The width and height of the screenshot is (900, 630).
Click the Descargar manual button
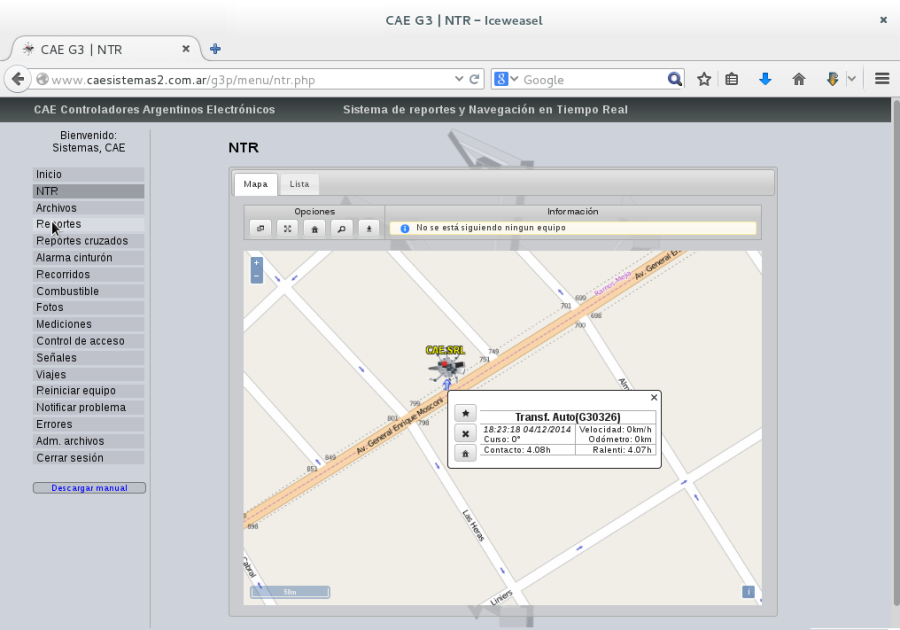click(x=90, y=488)
